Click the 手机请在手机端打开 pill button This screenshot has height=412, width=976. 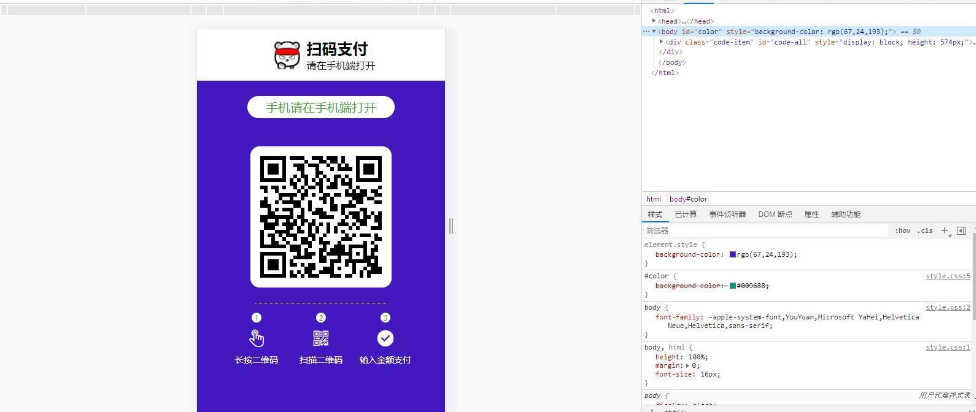(321, 107)
